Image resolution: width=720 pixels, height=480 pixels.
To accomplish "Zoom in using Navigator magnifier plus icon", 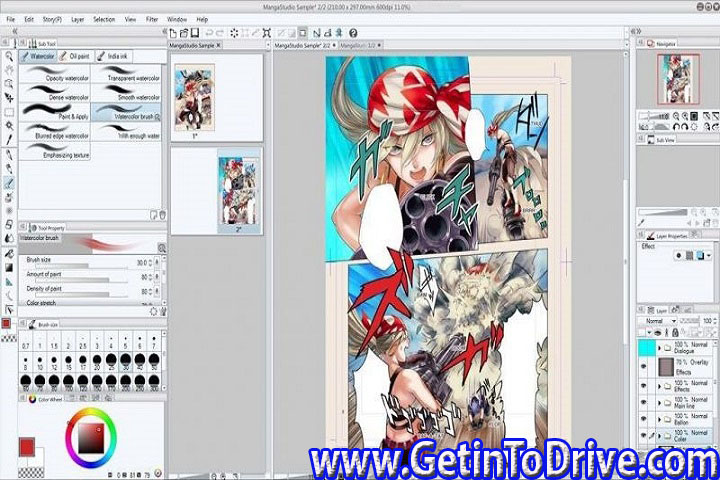I will click(x=685, y=117).
